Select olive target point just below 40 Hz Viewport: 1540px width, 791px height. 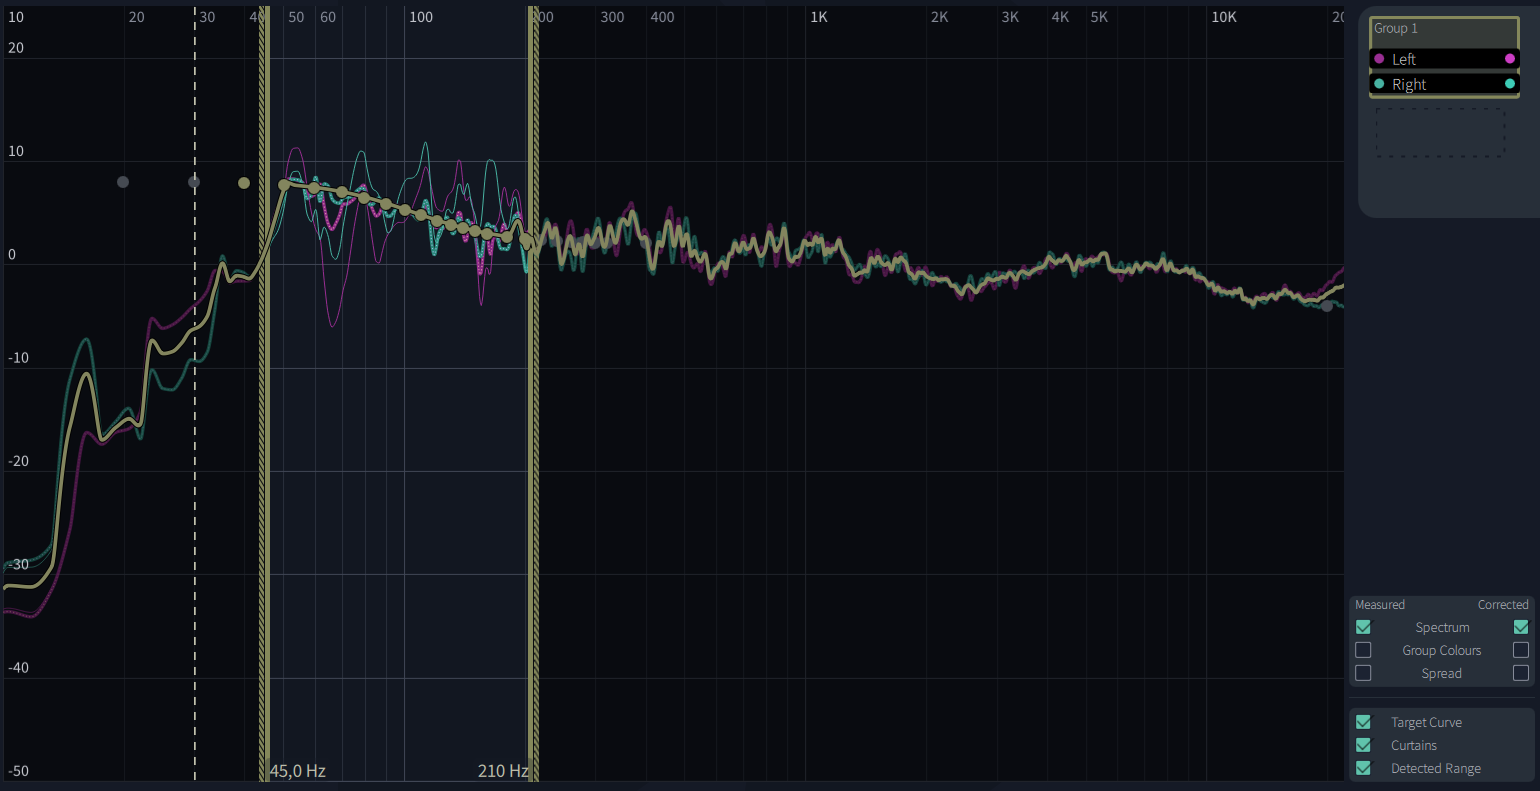pos(244,183)
